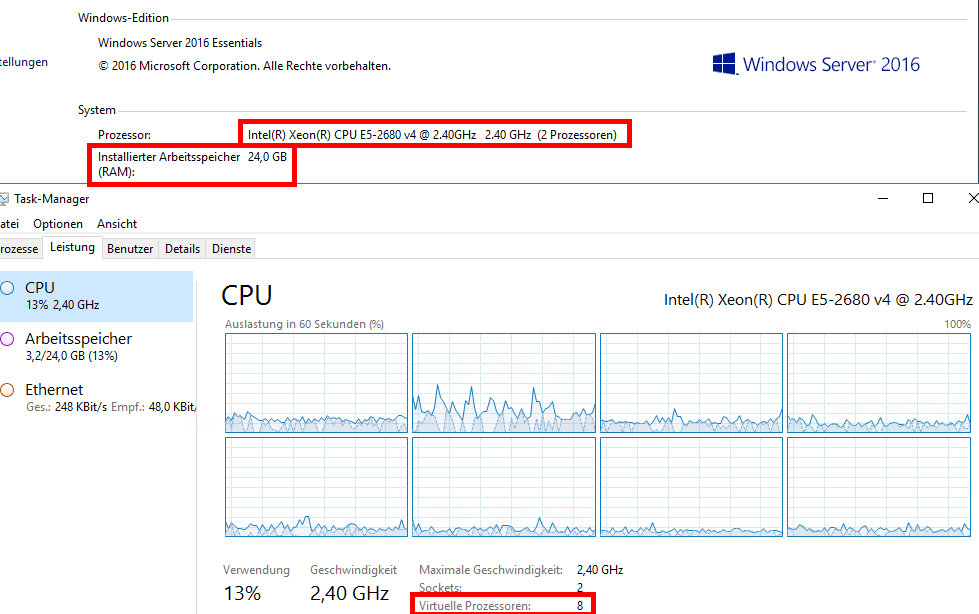Click the Task-Manager icon in title bar
The image size is (979, 614).
tap(5, 199)
